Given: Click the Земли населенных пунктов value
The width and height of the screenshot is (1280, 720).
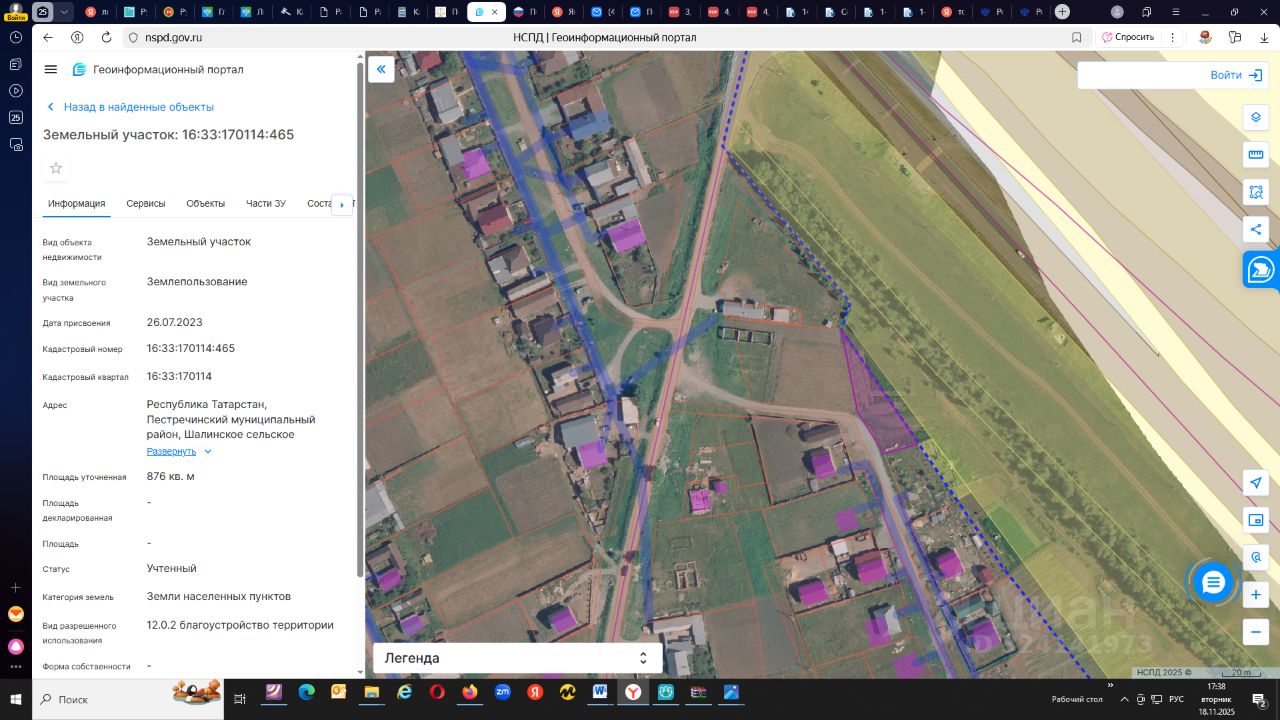Looking at the screenshot, I should [x=219, y=596].
